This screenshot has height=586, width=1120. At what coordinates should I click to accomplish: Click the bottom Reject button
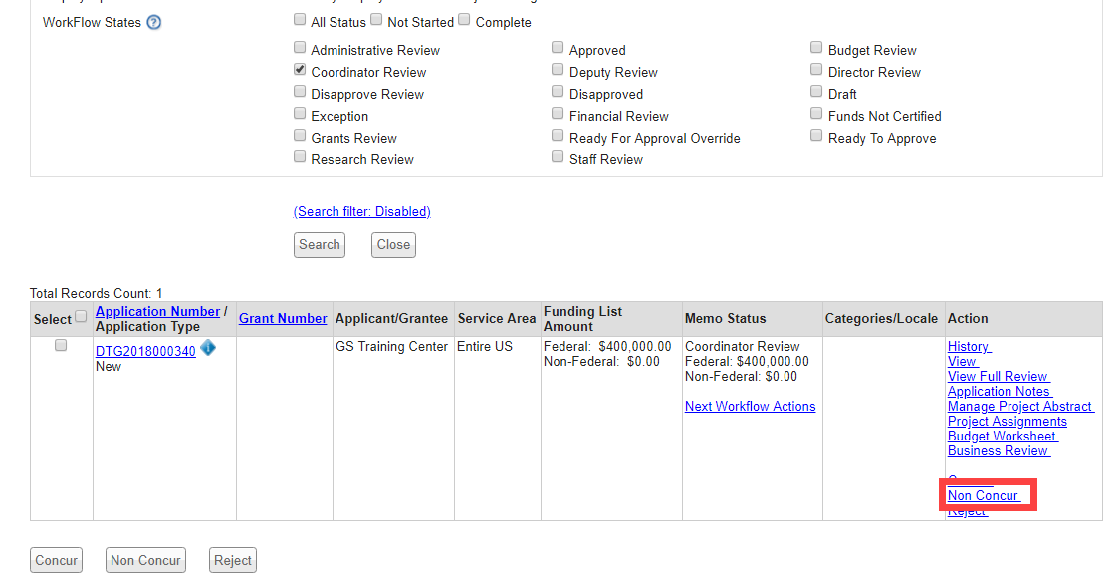coord(232,561)
